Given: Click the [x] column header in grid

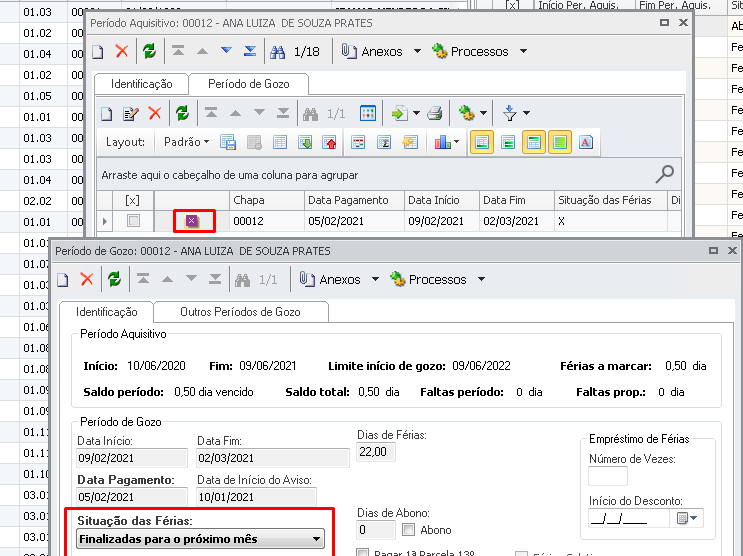Looking at the screenshot, I should [133, 200].
